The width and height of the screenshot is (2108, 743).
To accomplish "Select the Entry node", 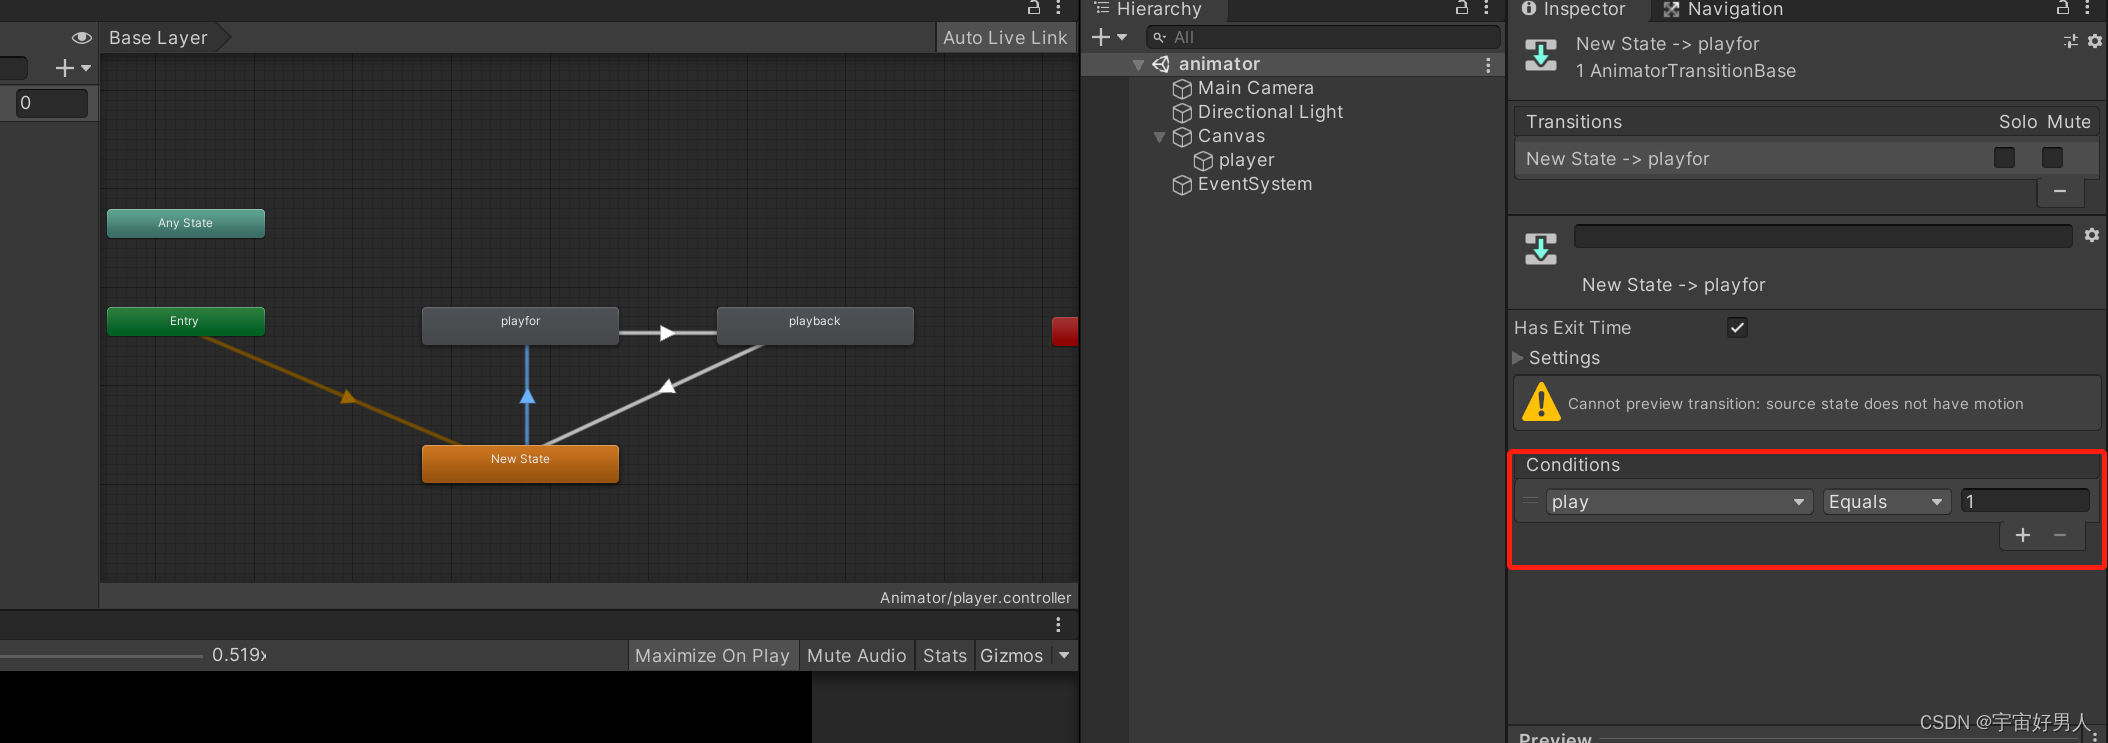I will (186, 321).
